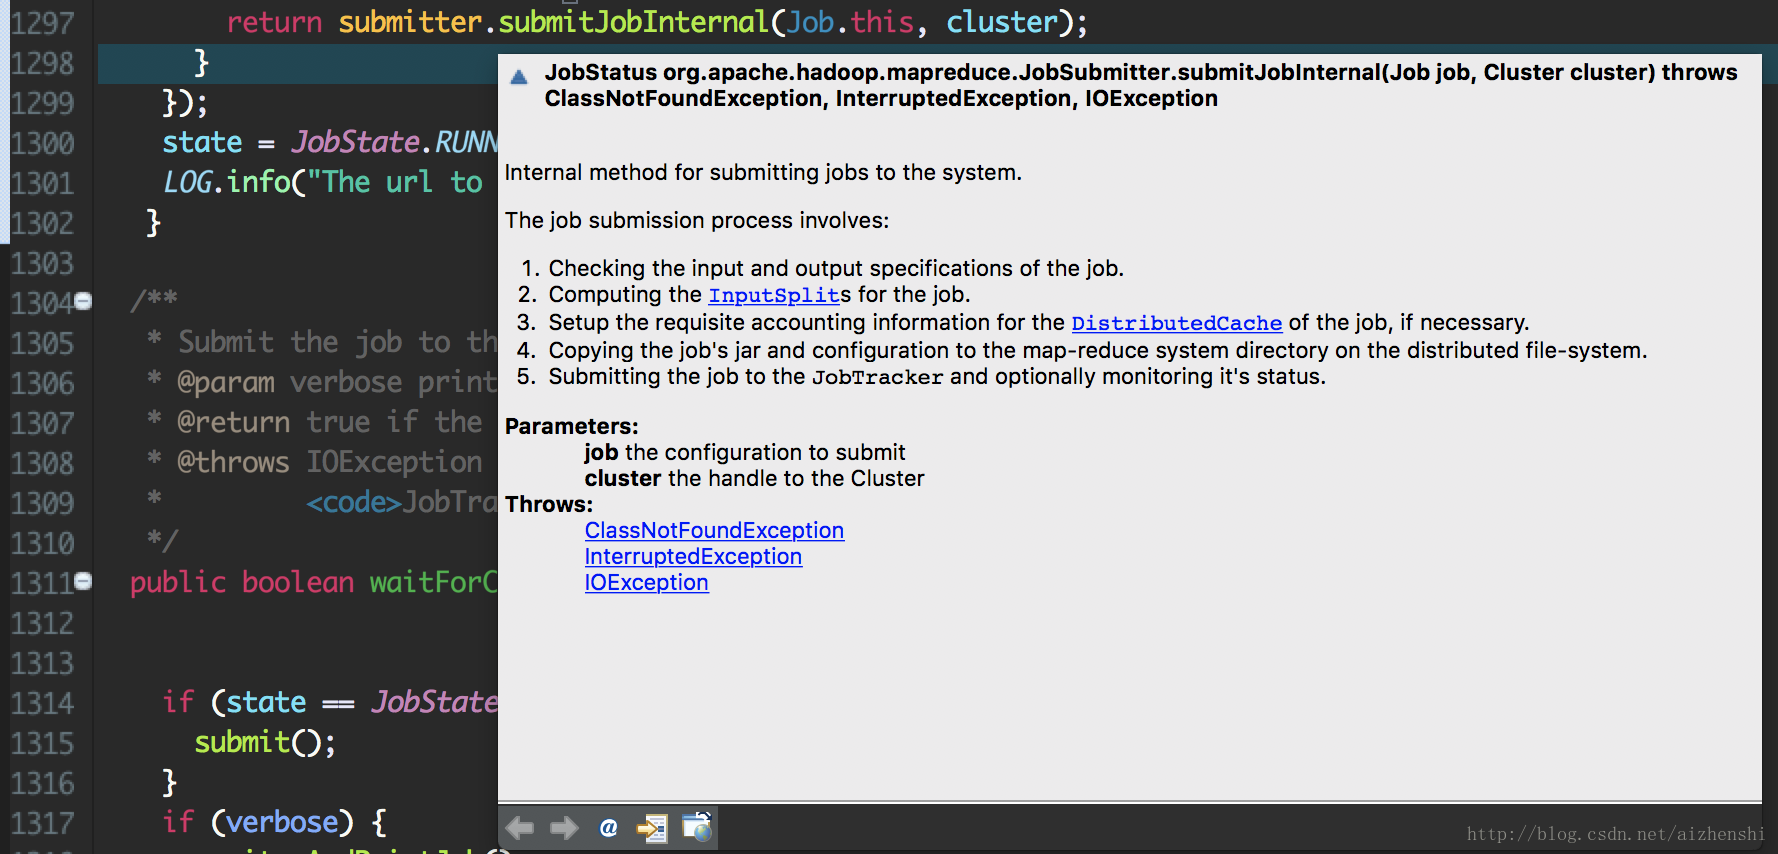Click the 'Throws:' heading
This screenshot has width=1778, height=854.
[549, 504]
